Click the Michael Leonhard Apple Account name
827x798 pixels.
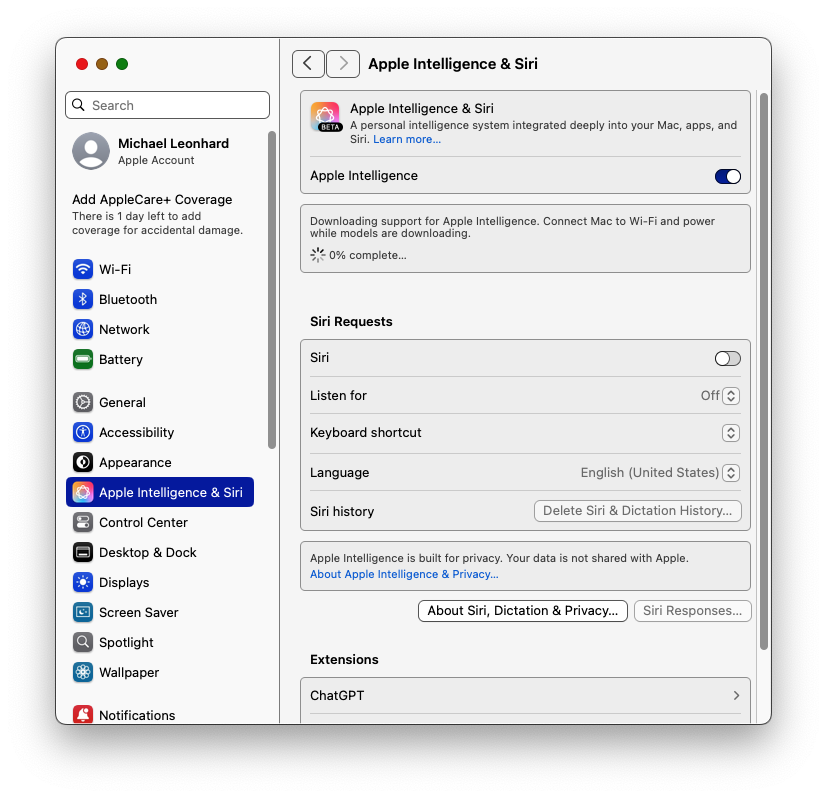tap(173, 143)
